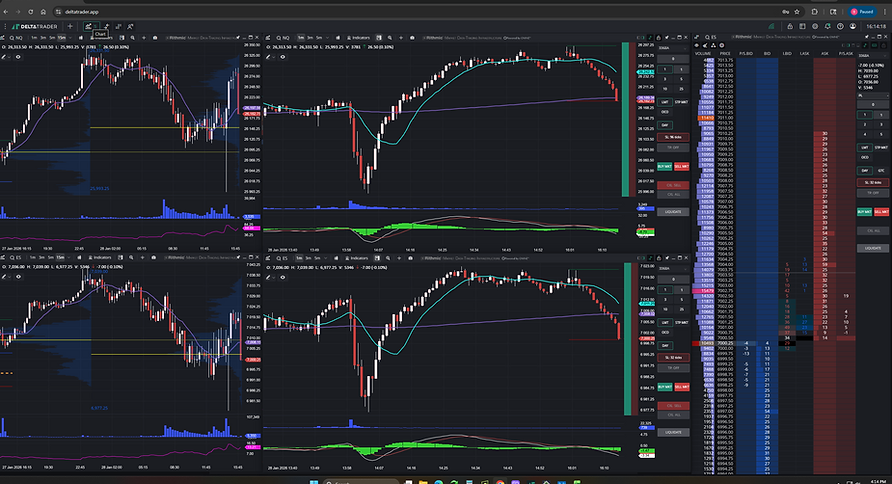
Task: Click the lock icon on NQ 1m chart header
Action: click(x=659, y=38)
